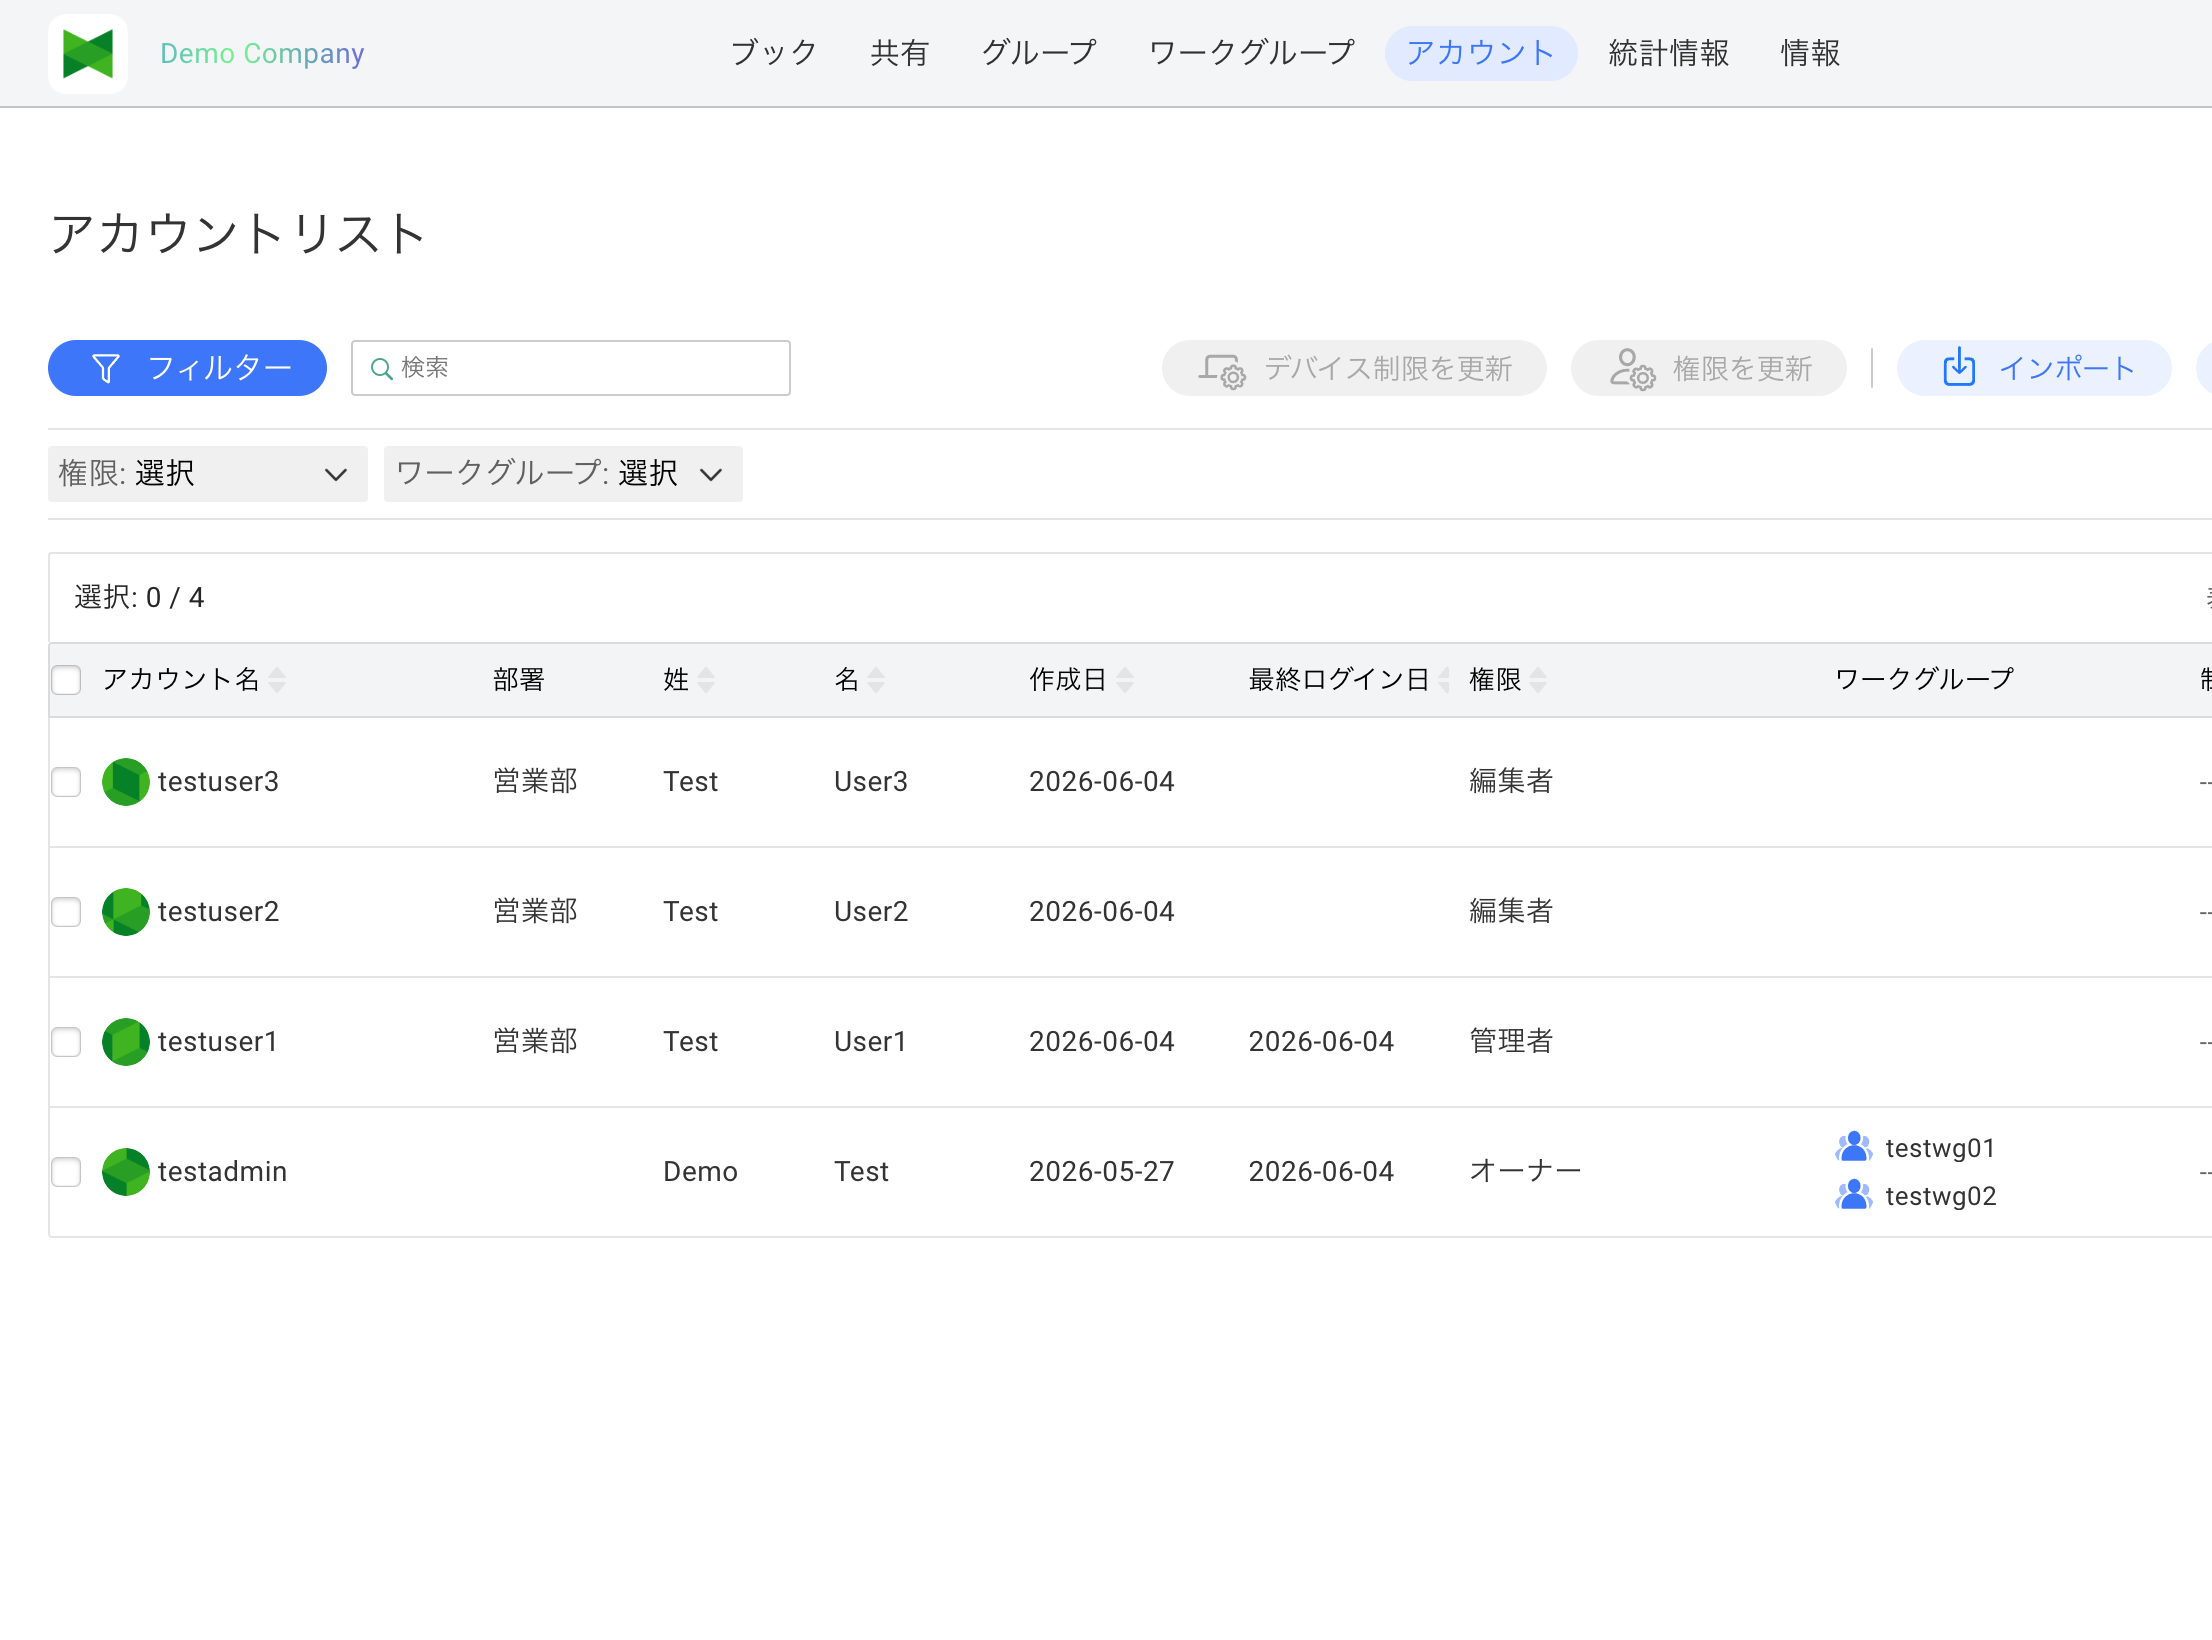Click the Demo surname cell
The width and height of the screenshot is (2212, 1640).
point(700,1172)
